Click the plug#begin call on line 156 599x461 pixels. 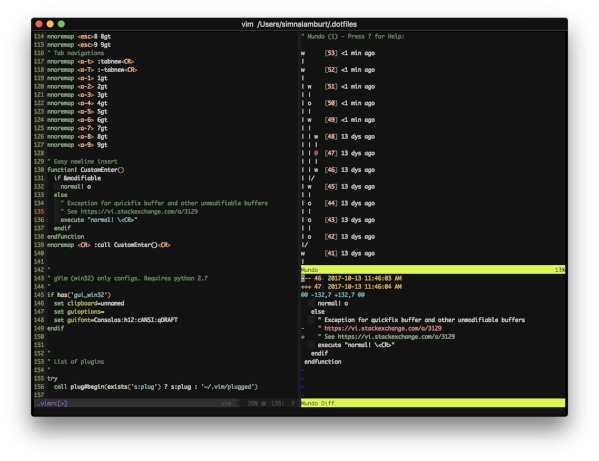coord(156,387)
